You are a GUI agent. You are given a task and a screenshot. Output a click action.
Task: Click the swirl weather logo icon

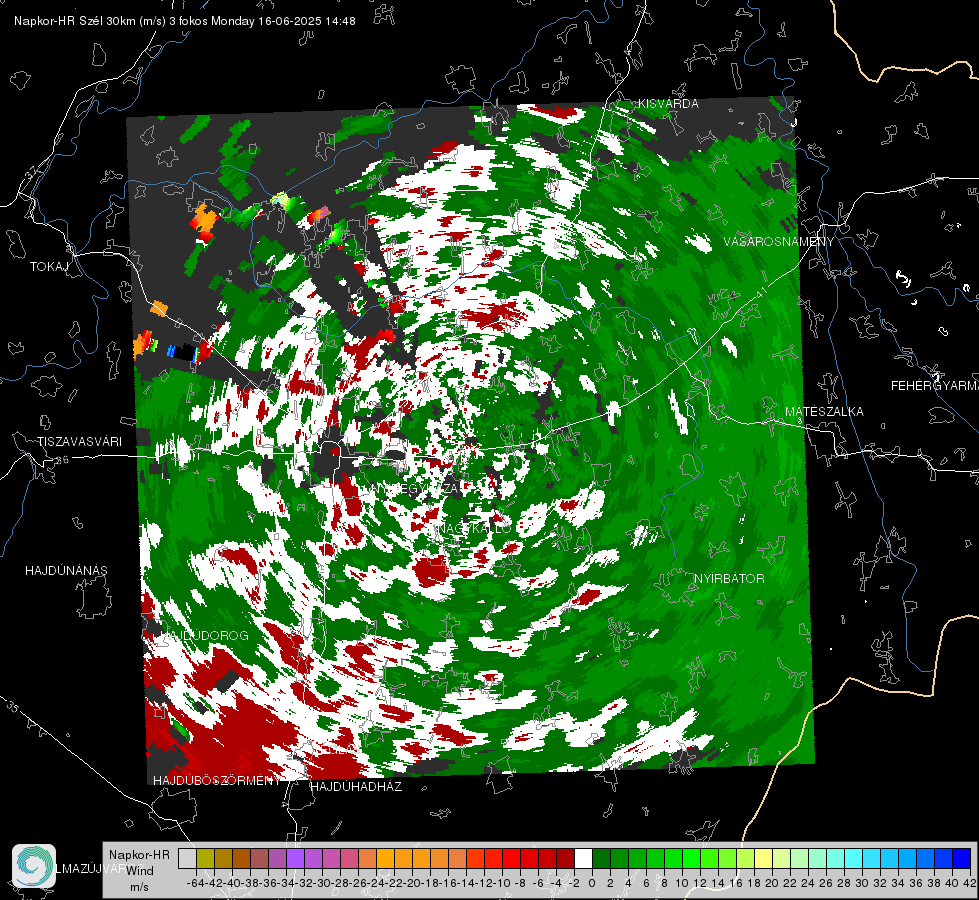click(34, 866)
